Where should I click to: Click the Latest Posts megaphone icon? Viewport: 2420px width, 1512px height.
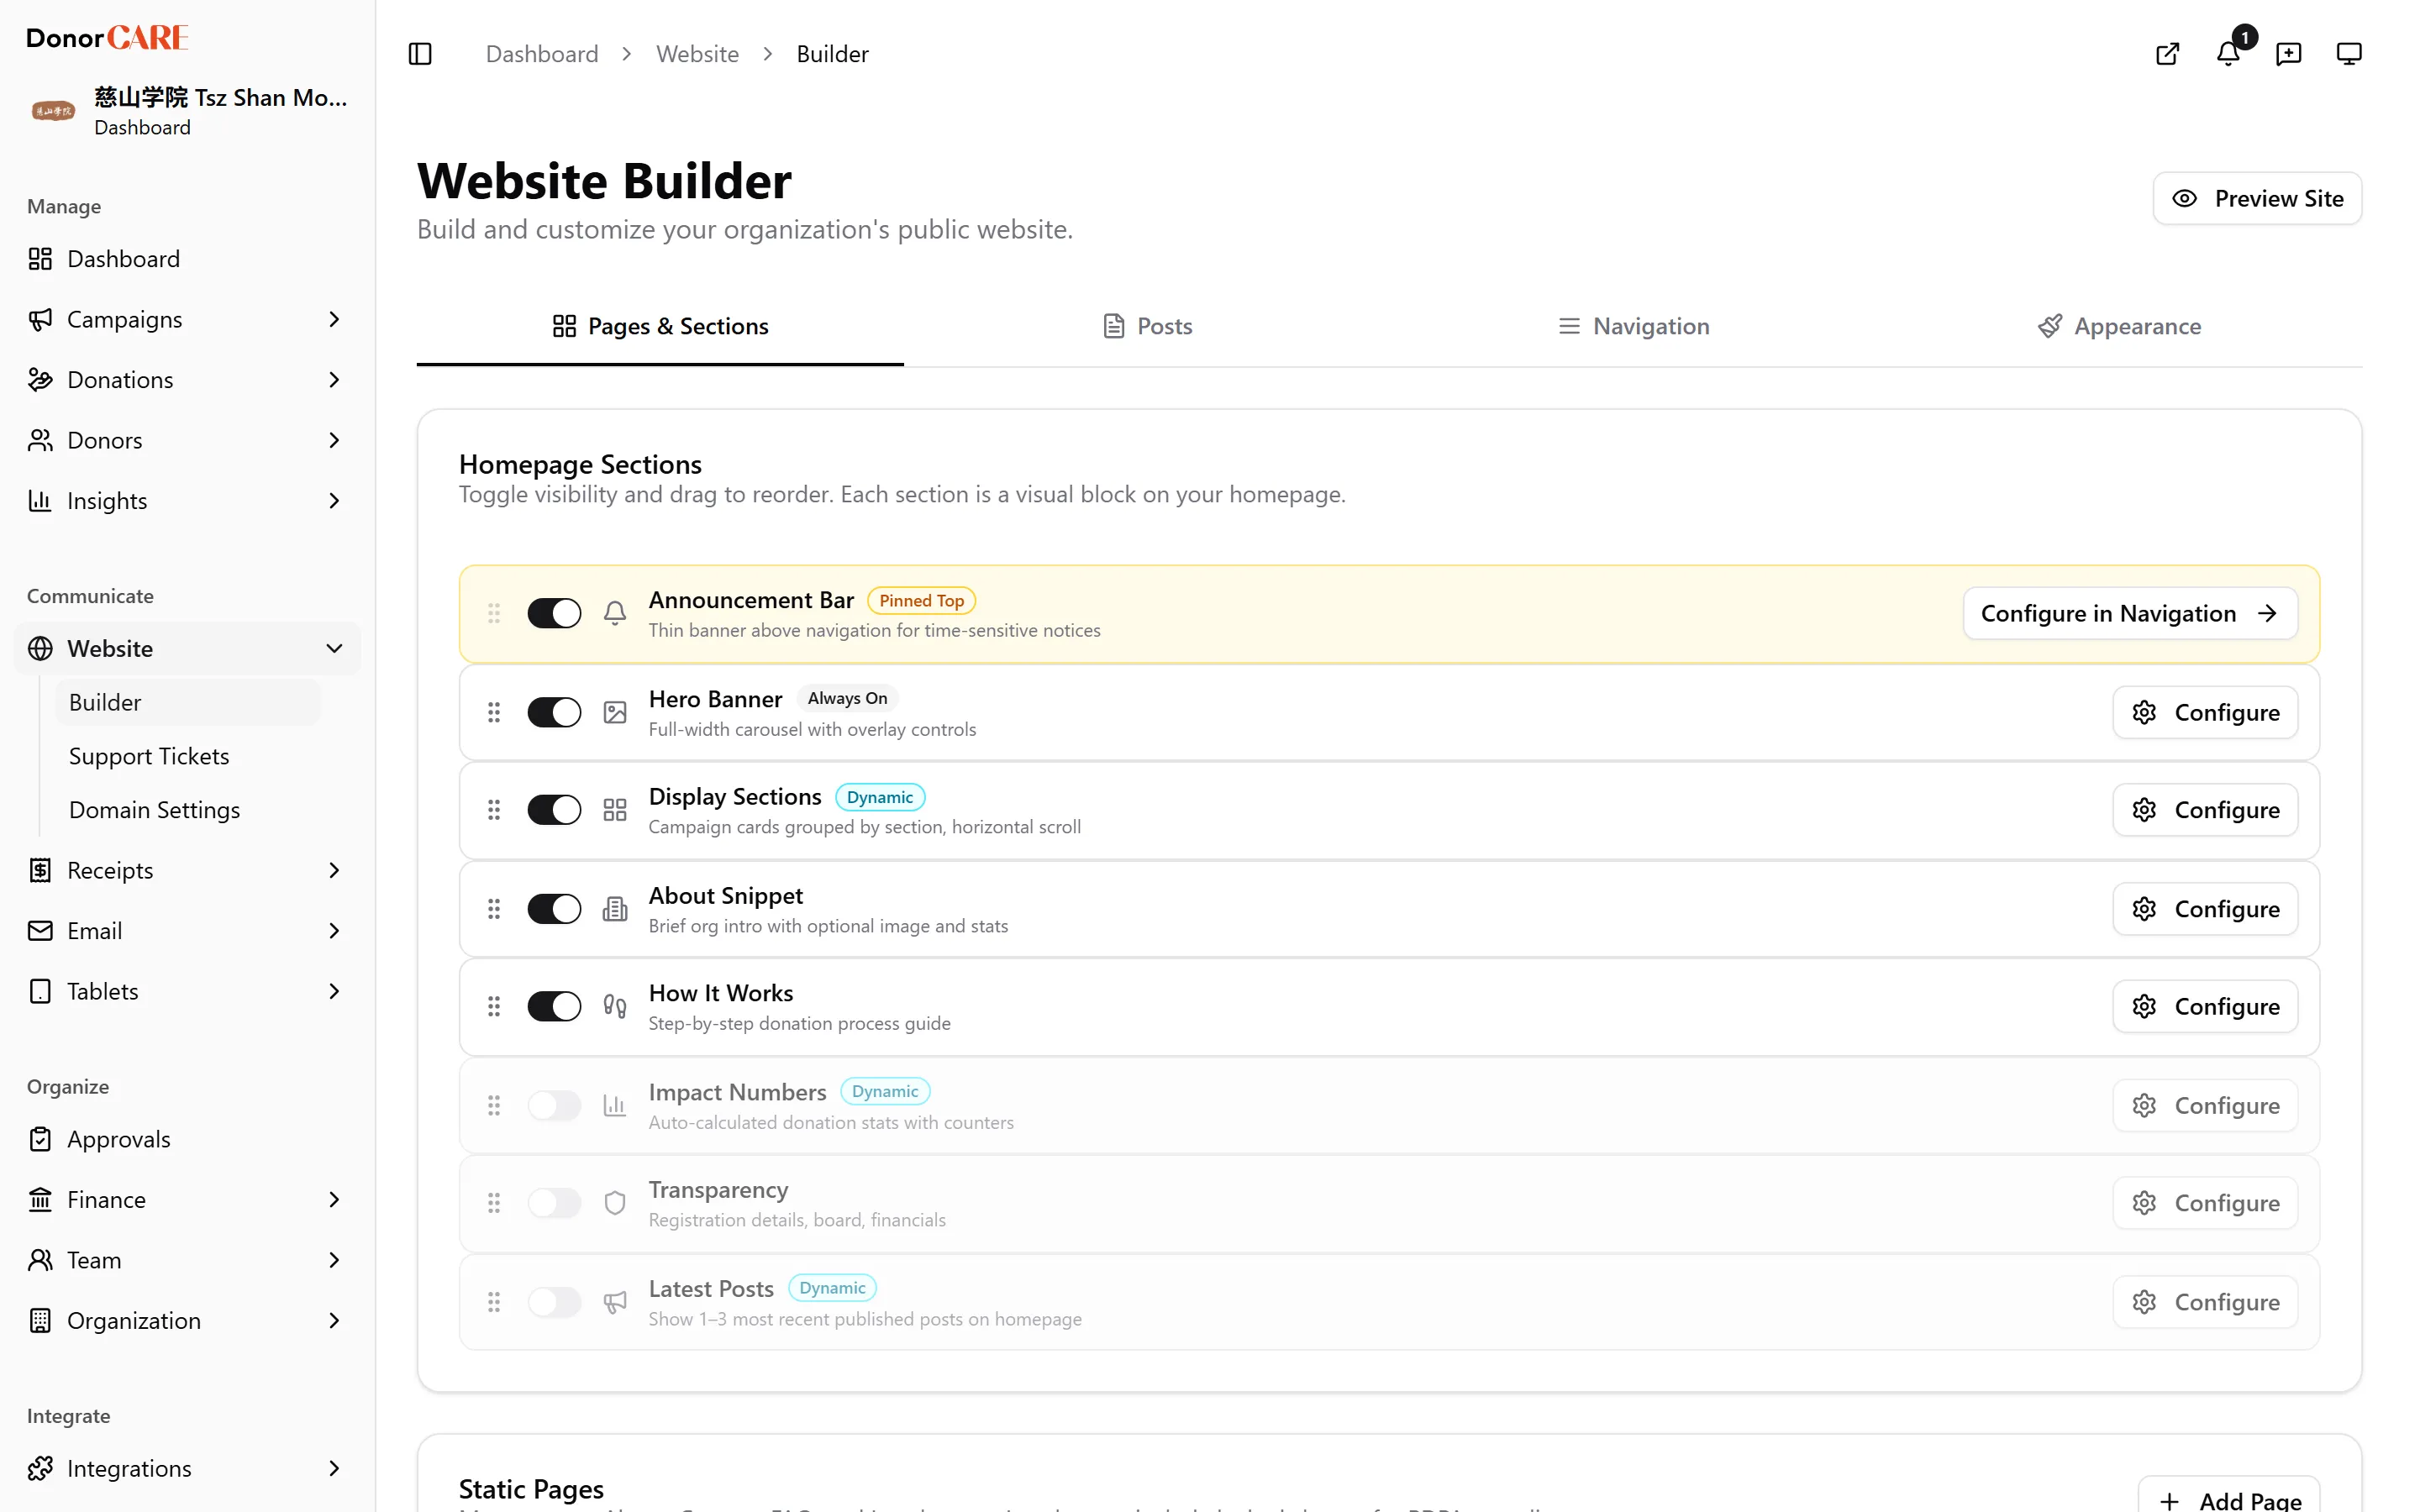[x=615, y=1302]
